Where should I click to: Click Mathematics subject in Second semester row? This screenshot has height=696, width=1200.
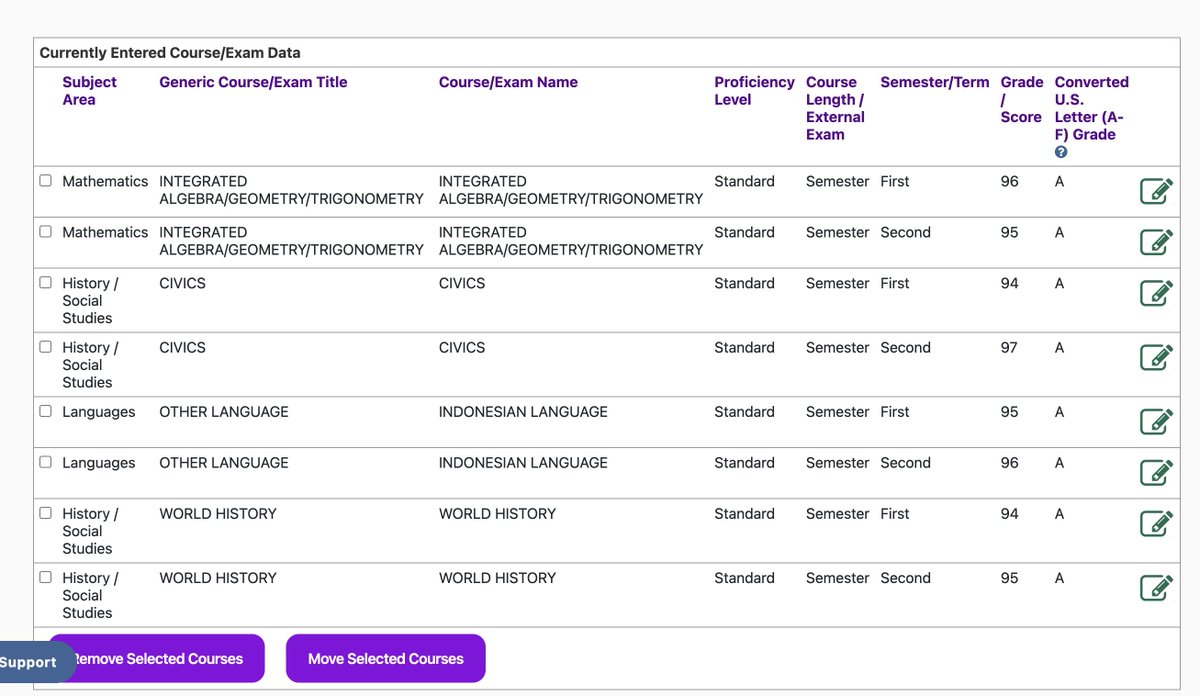pos(105,233)
